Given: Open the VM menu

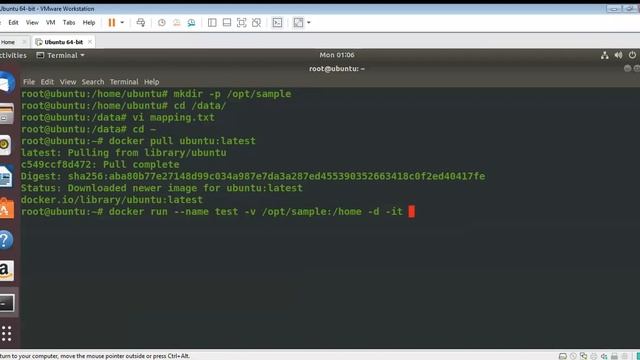Looking at the screenshot, I should point(51,23).
